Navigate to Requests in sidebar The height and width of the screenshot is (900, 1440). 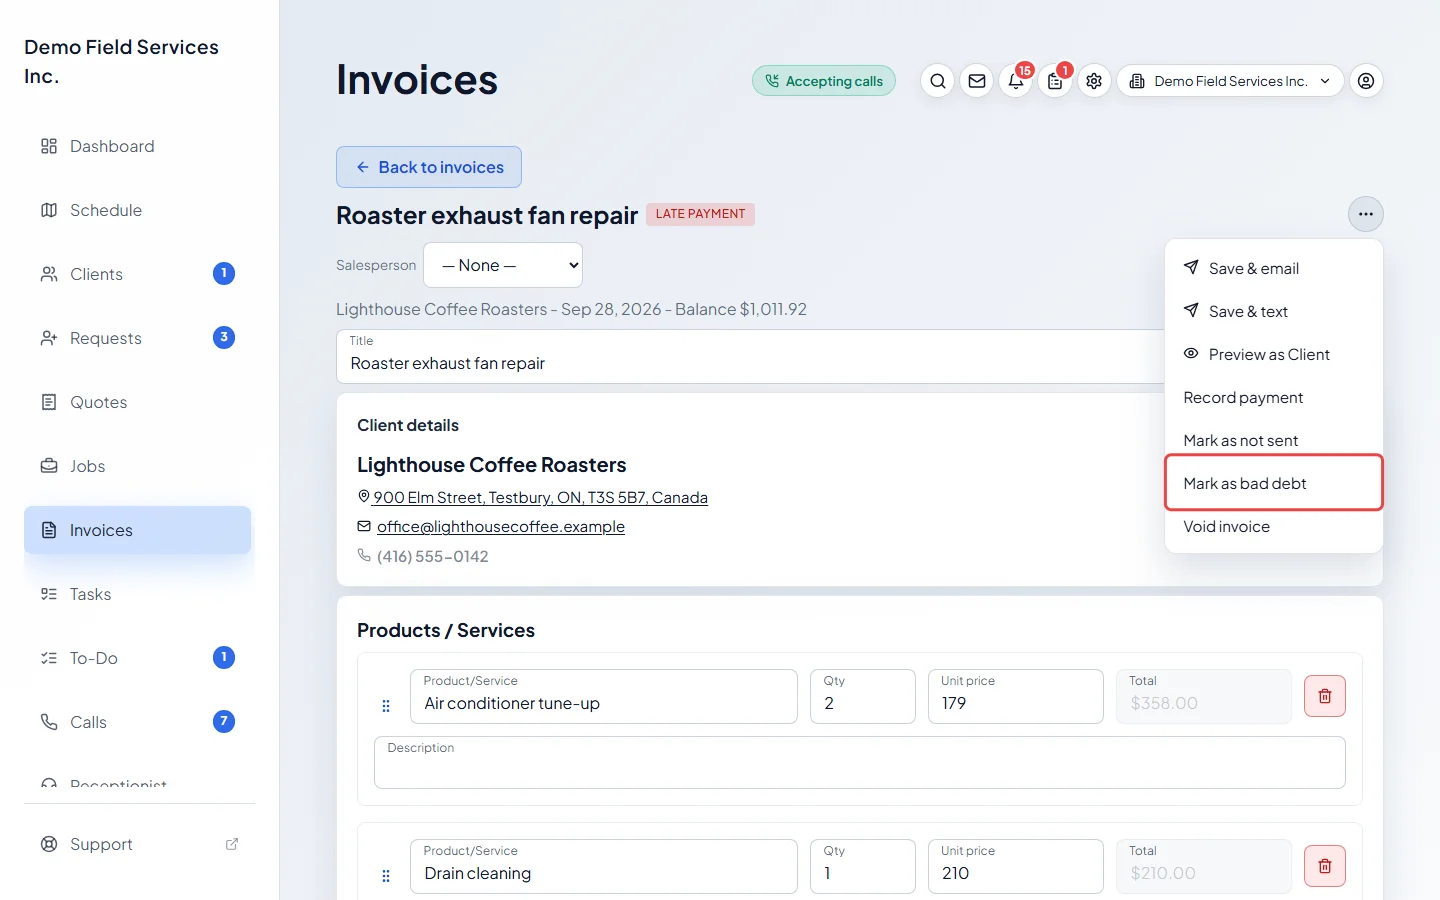tap(138, 338)
